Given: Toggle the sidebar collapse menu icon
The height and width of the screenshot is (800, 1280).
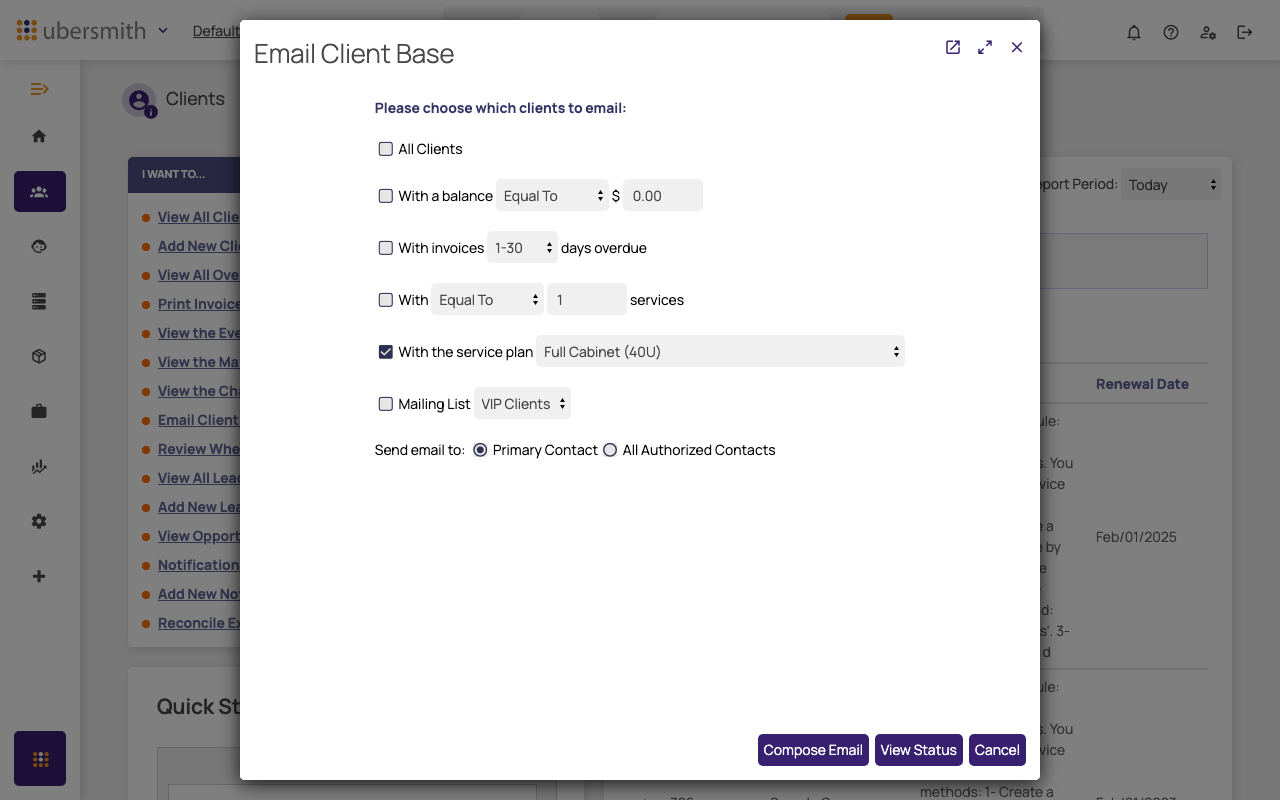Looking at the screenshot, I should [x=39, y=89].
